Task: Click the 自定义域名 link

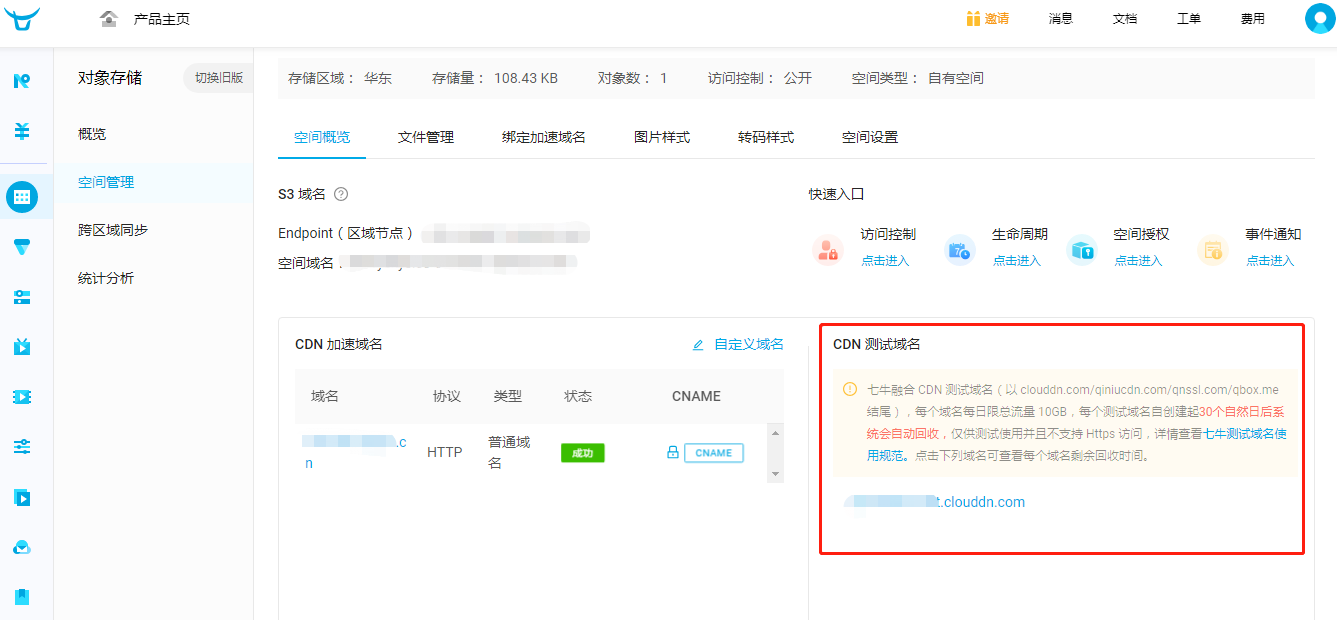Action: click(x=749, y=344)
